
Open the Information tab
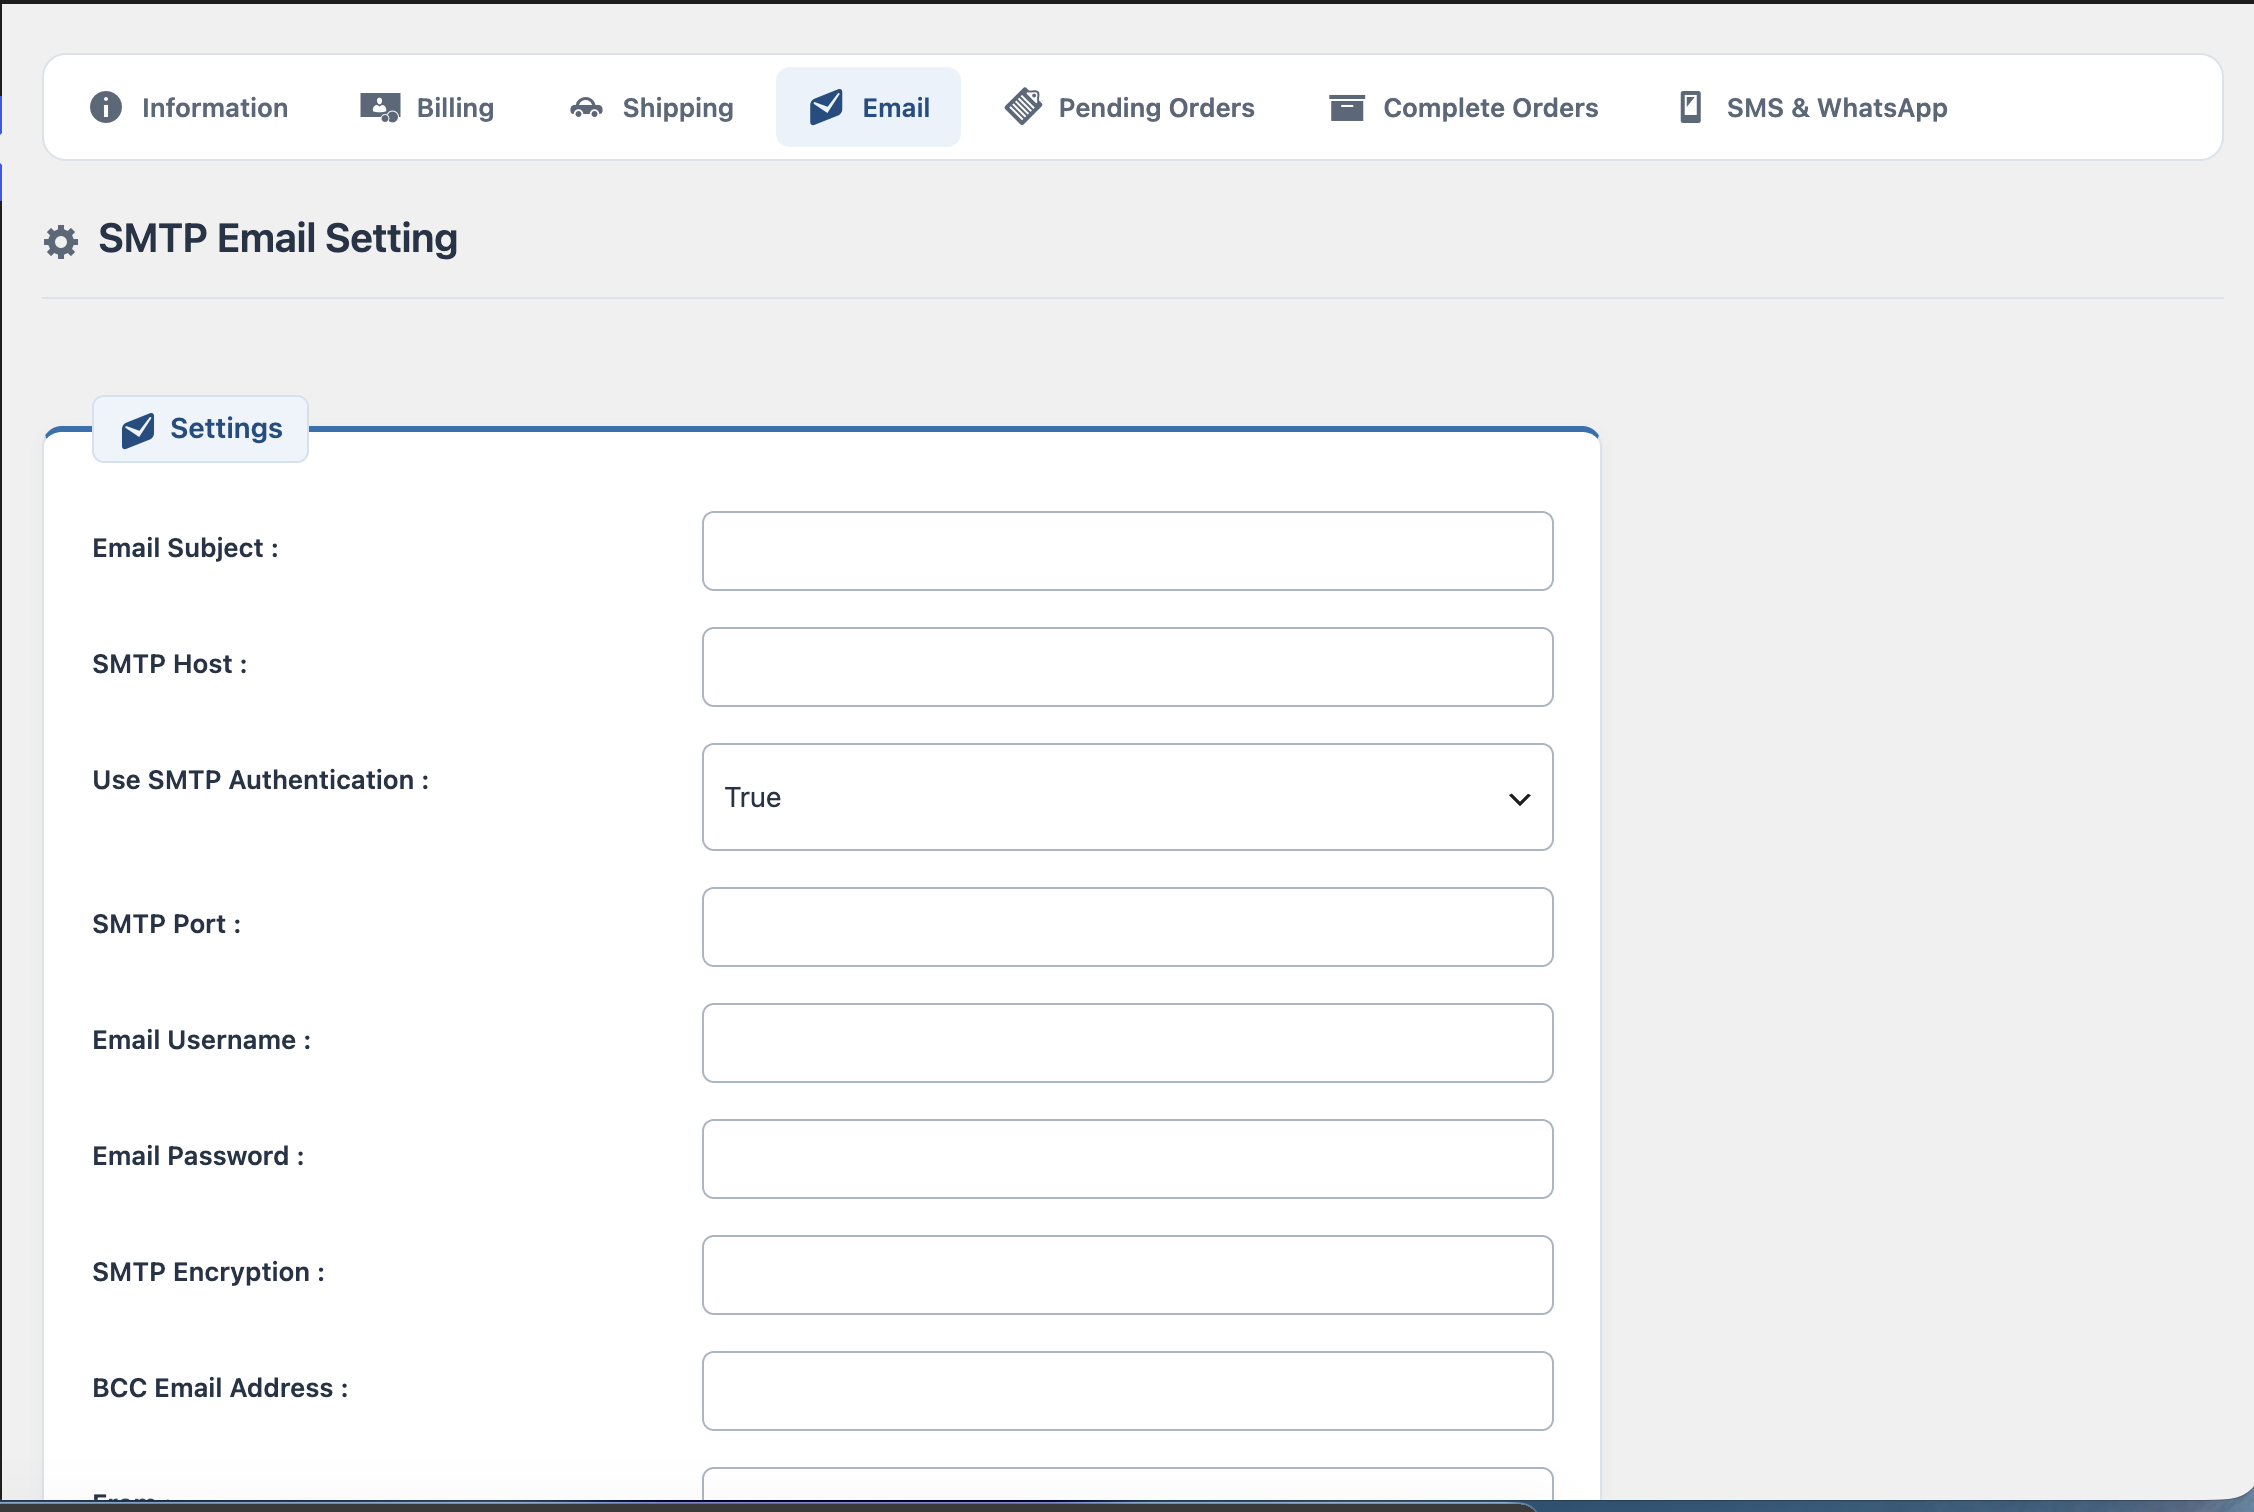click(x=190, y=107)
